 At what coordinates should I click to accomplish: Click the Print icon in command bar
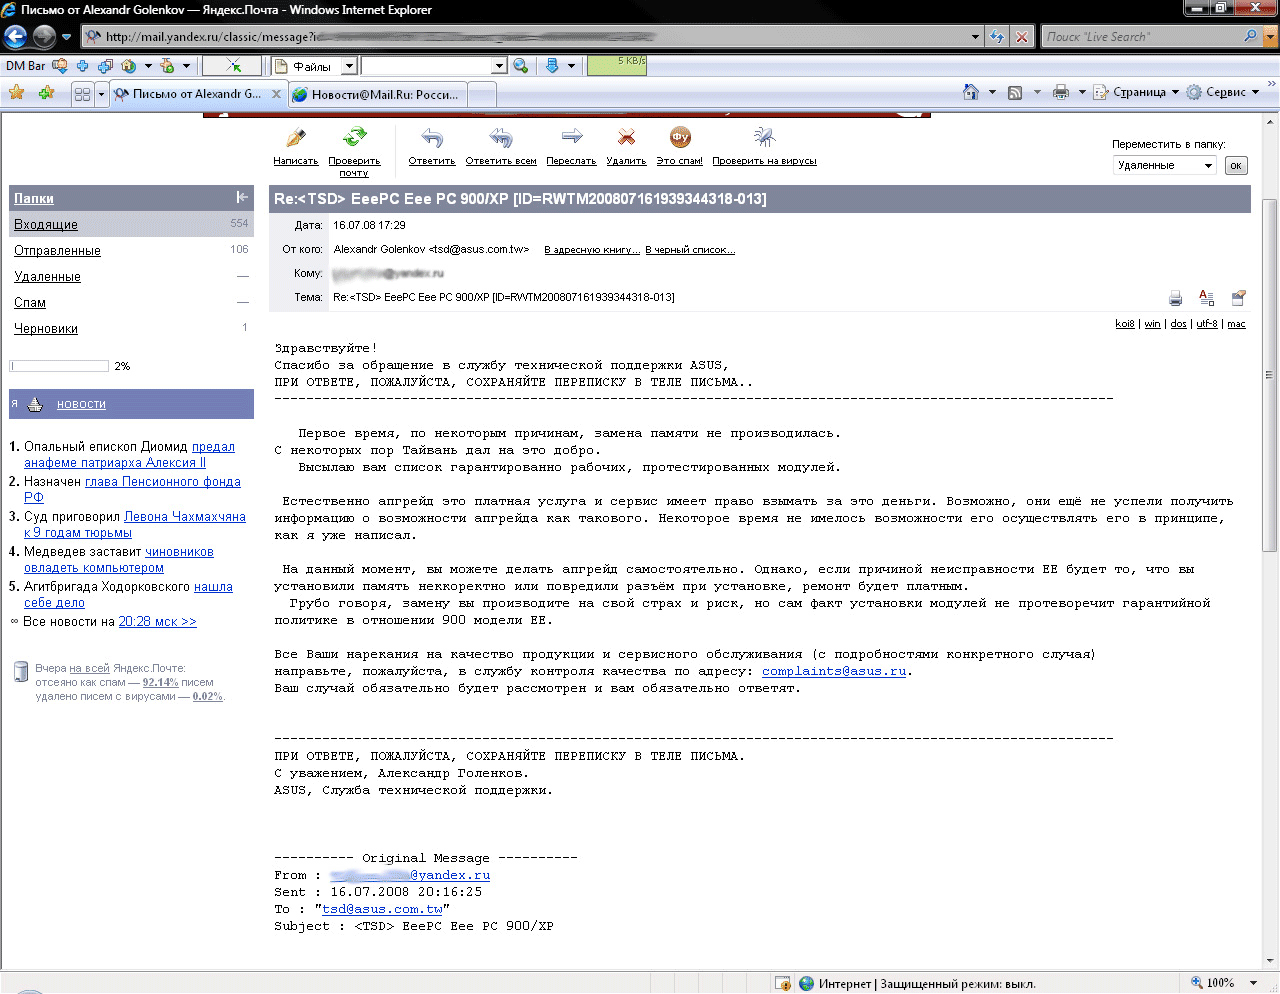(1061, 92)
